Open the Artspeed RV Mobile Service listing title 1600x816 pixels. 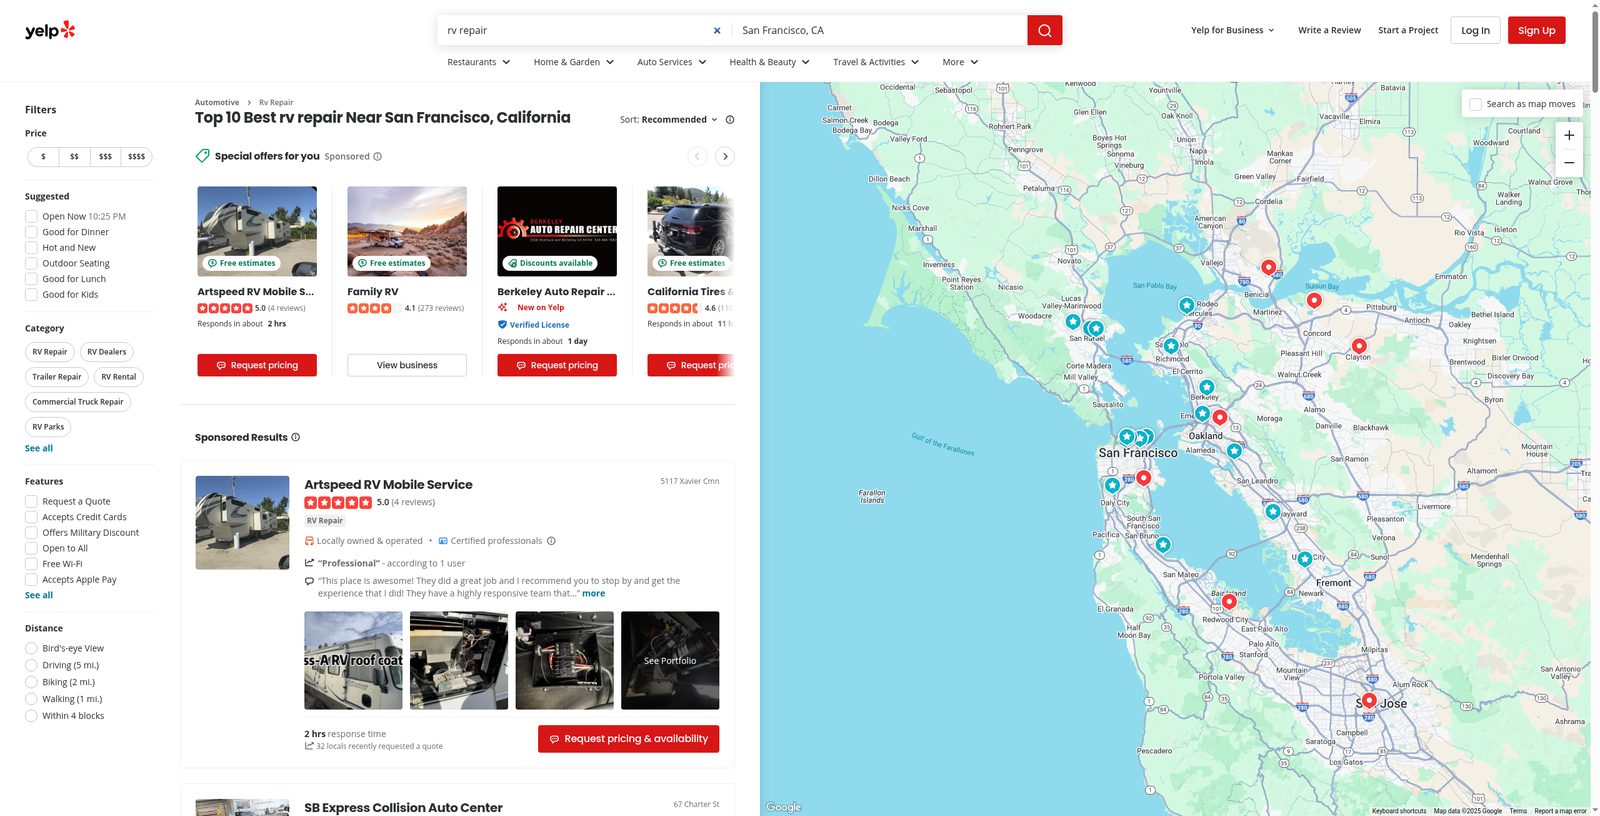(388, 484)
